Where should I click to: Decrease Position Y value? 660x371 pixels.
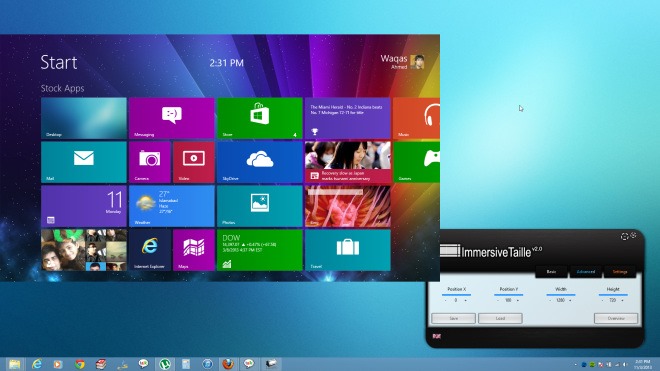pos(498,301)
